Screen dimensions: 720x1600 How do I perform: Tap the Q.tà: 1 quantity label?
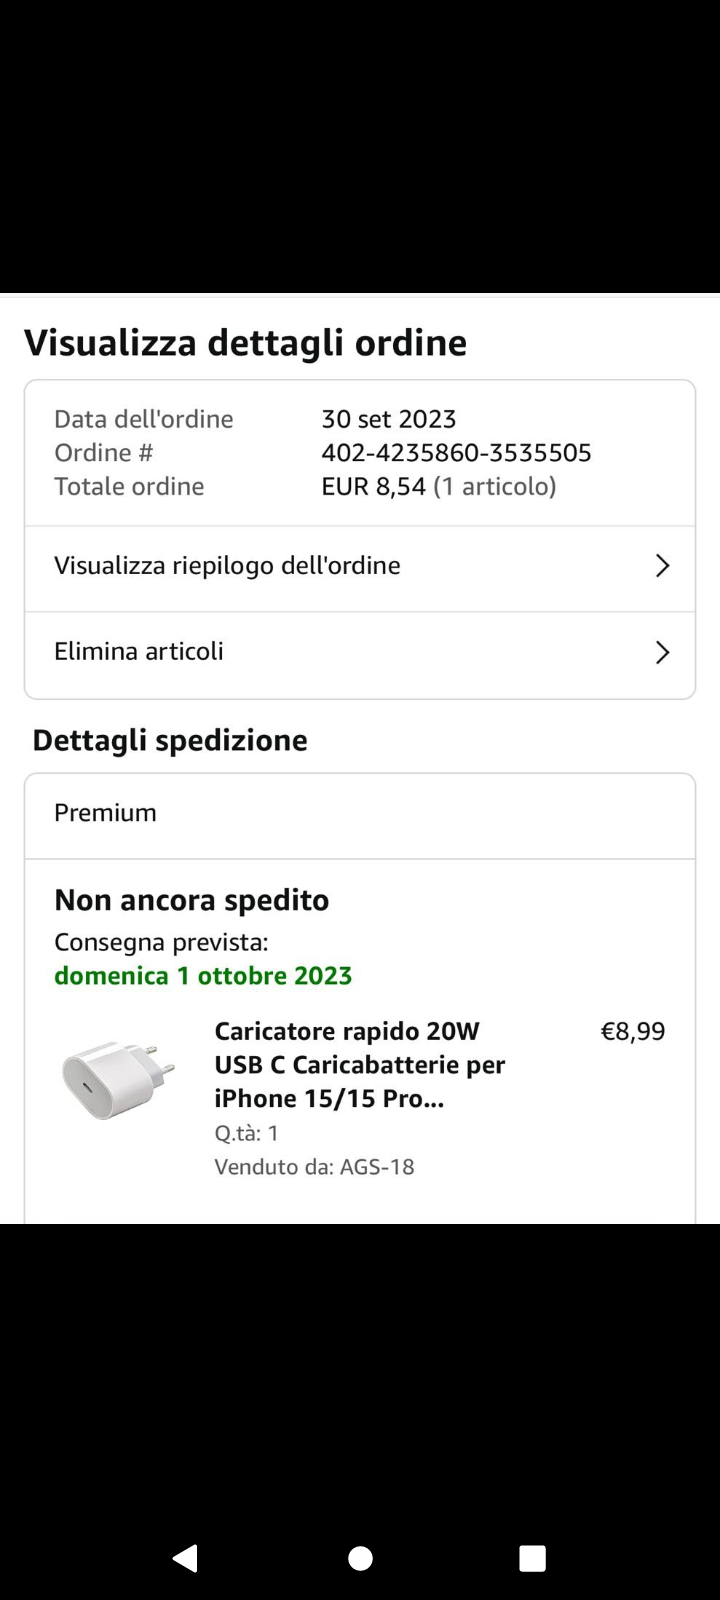click(x=247, y=1133)
